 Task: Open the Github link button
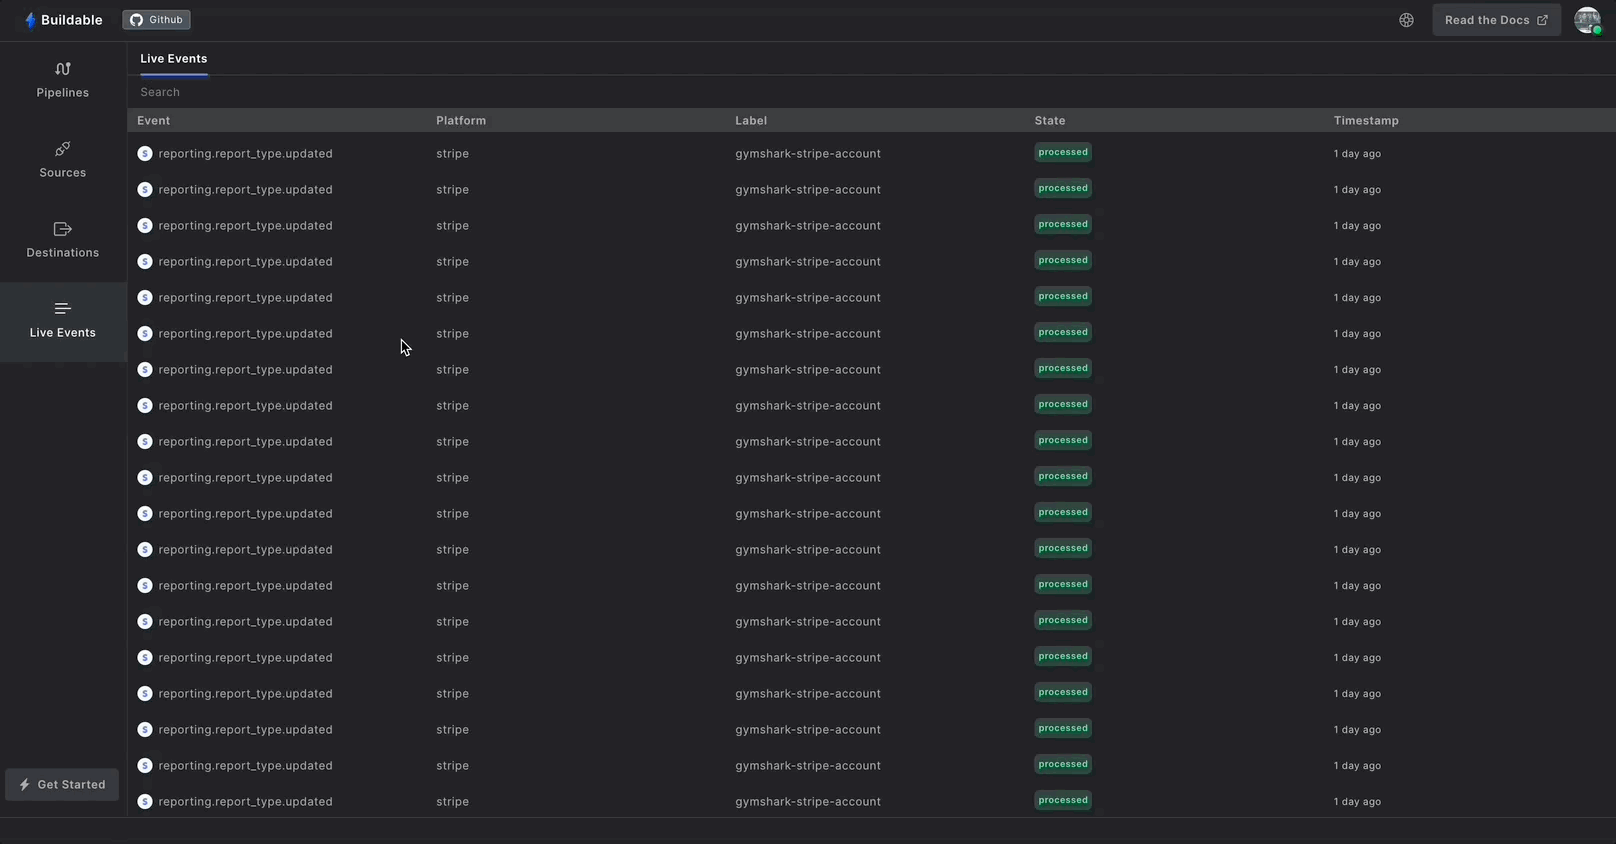[x=156, y=20]
